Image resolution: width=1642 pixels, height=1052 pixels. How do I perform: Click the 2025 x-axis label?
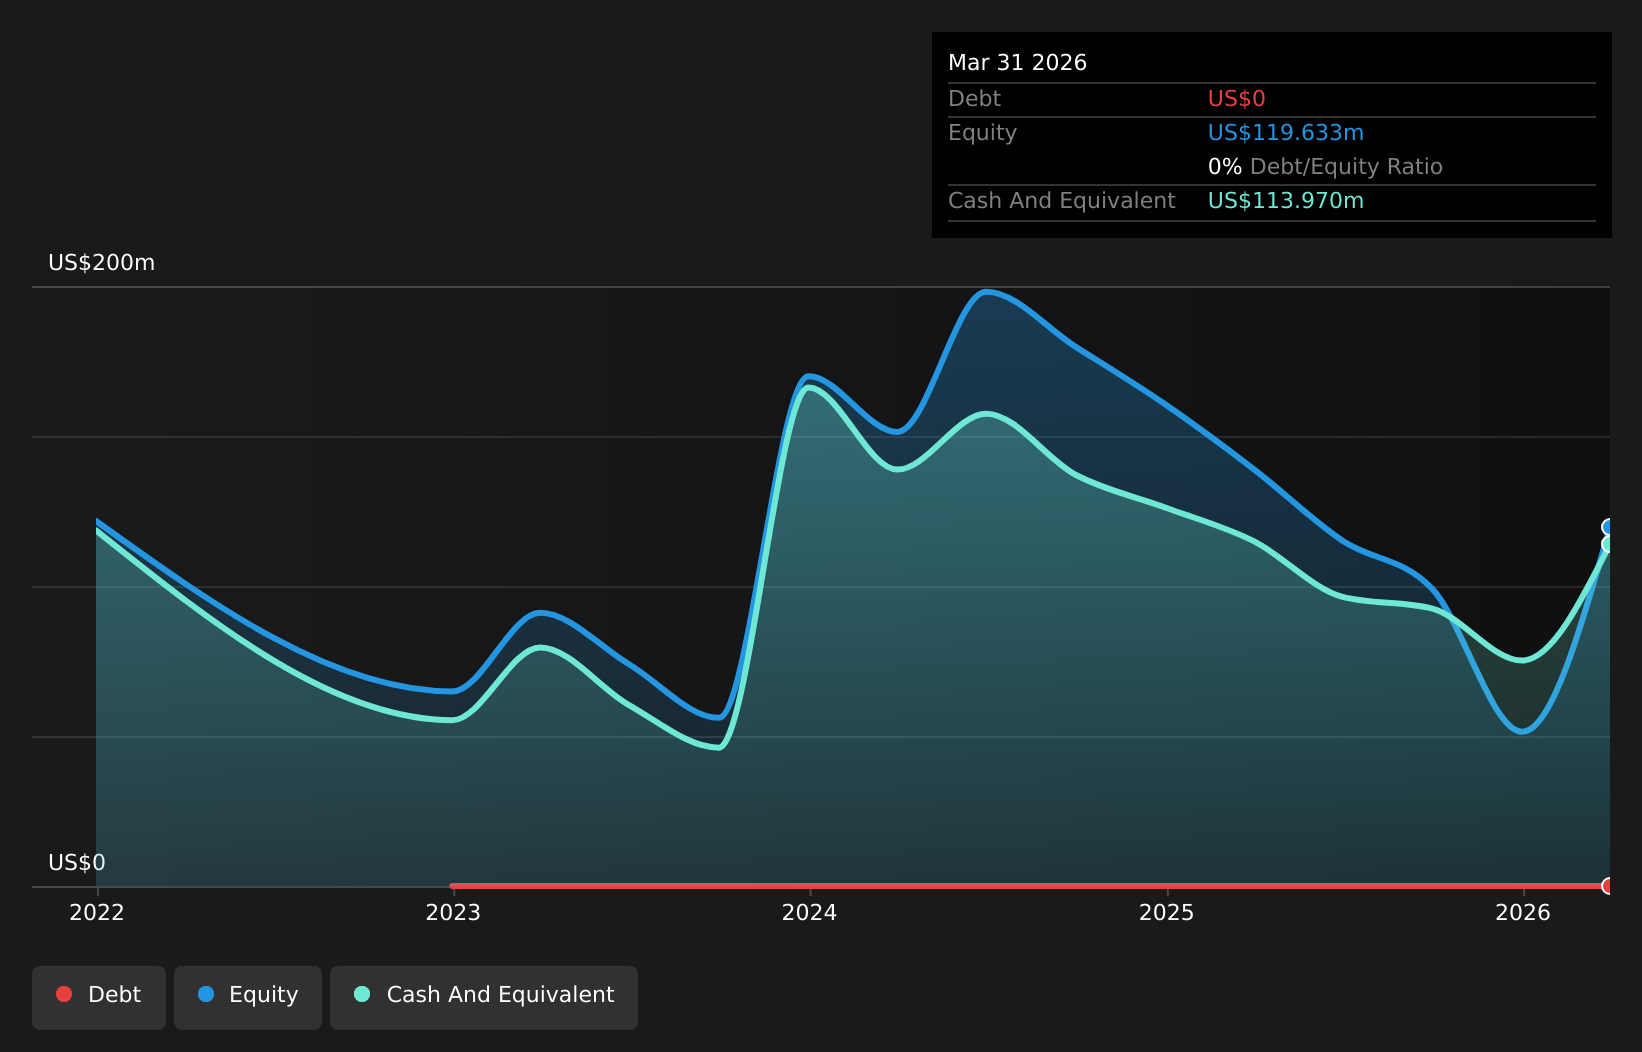pos(1167,913)
